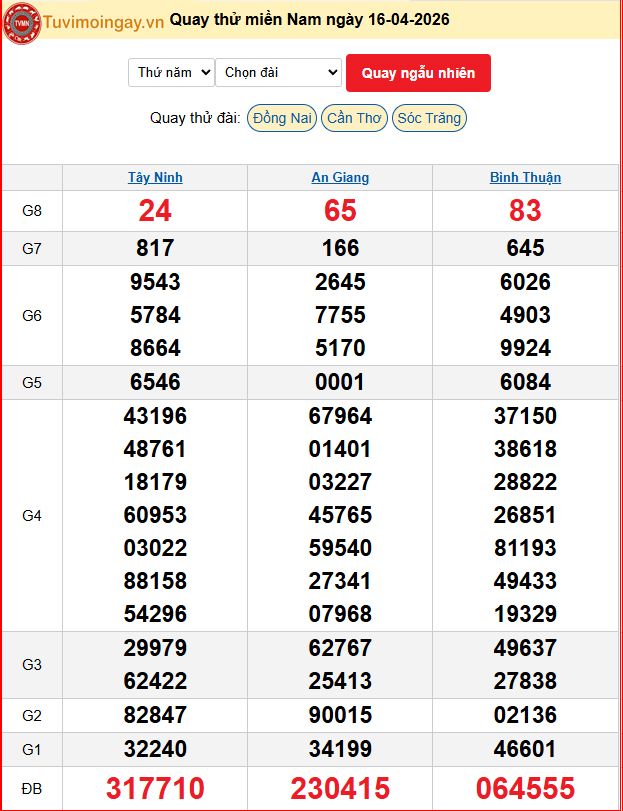623x811 pixels.
Task: Open the Tây Ninh column header link
Action: [155, 178]
